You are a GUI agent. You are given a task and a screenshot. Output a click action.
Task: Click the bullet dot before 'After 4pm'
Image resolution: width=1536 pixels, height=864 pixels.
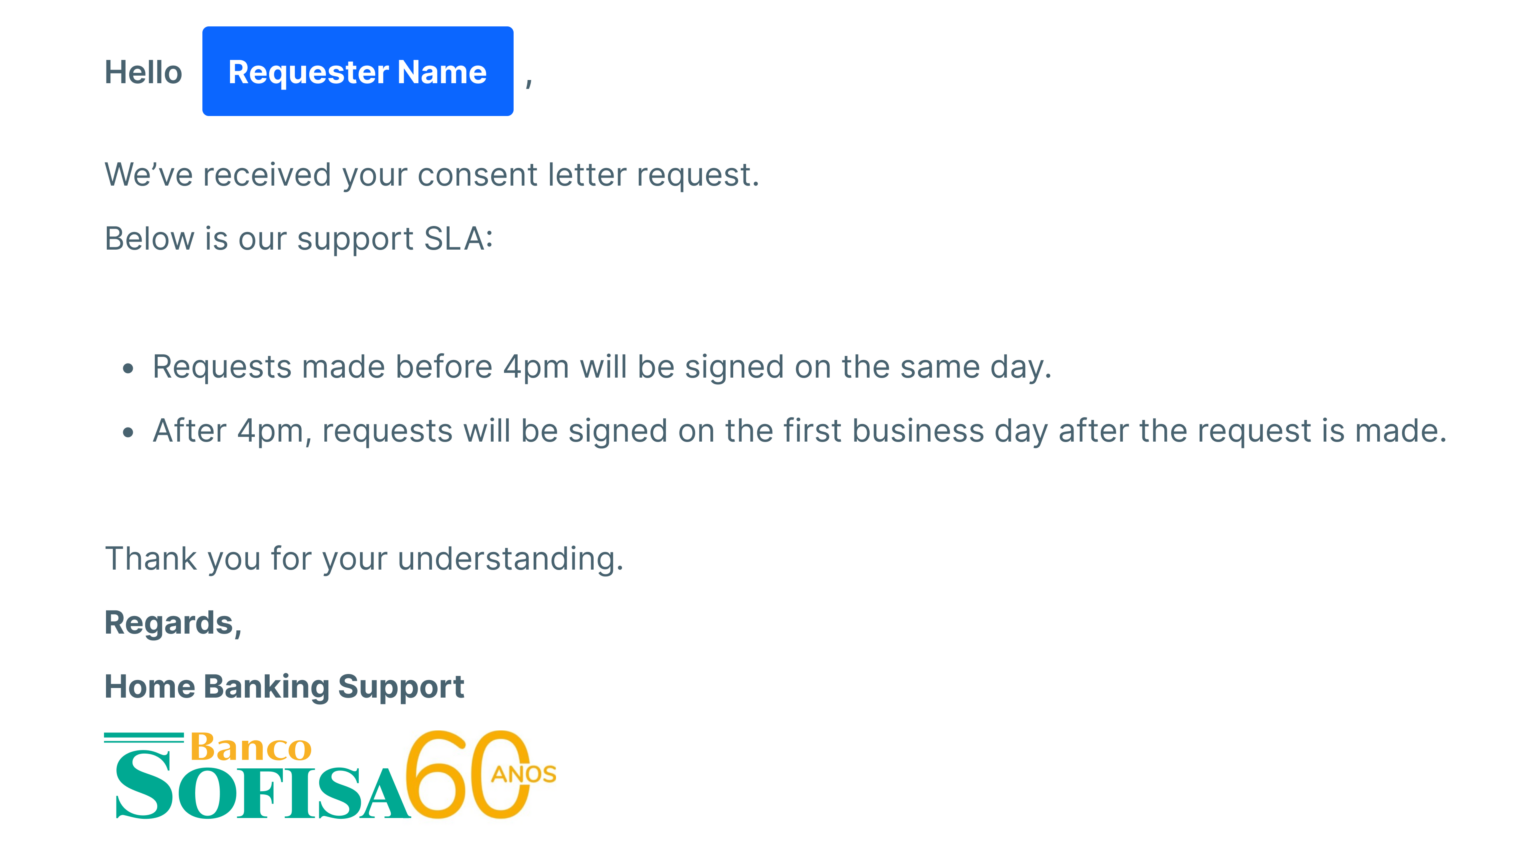(128, 433)
